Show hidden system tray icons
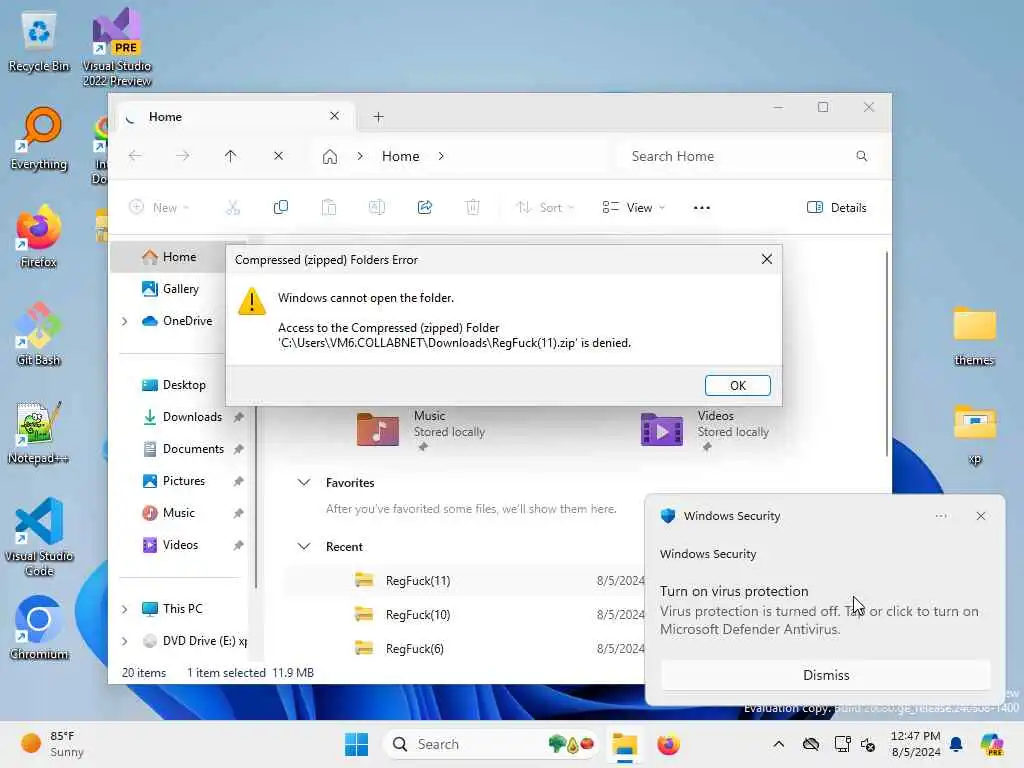The width and height of the screenshot is (1024, 768). pyautogui.click(x=778, y=744)
